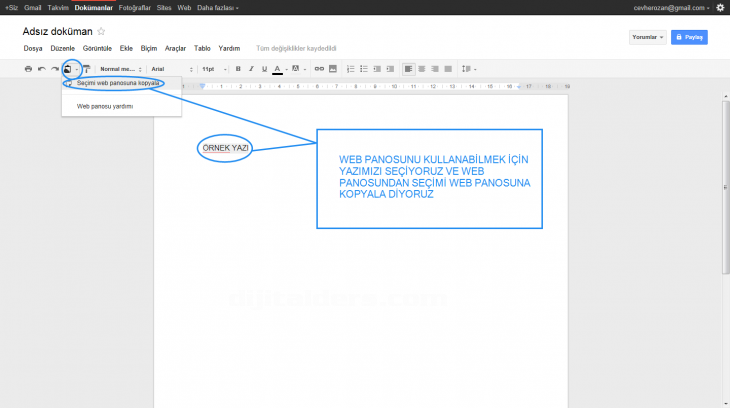Click the redo arrow icon
Viewport: 730px width, 408px height.
point(54,69)
